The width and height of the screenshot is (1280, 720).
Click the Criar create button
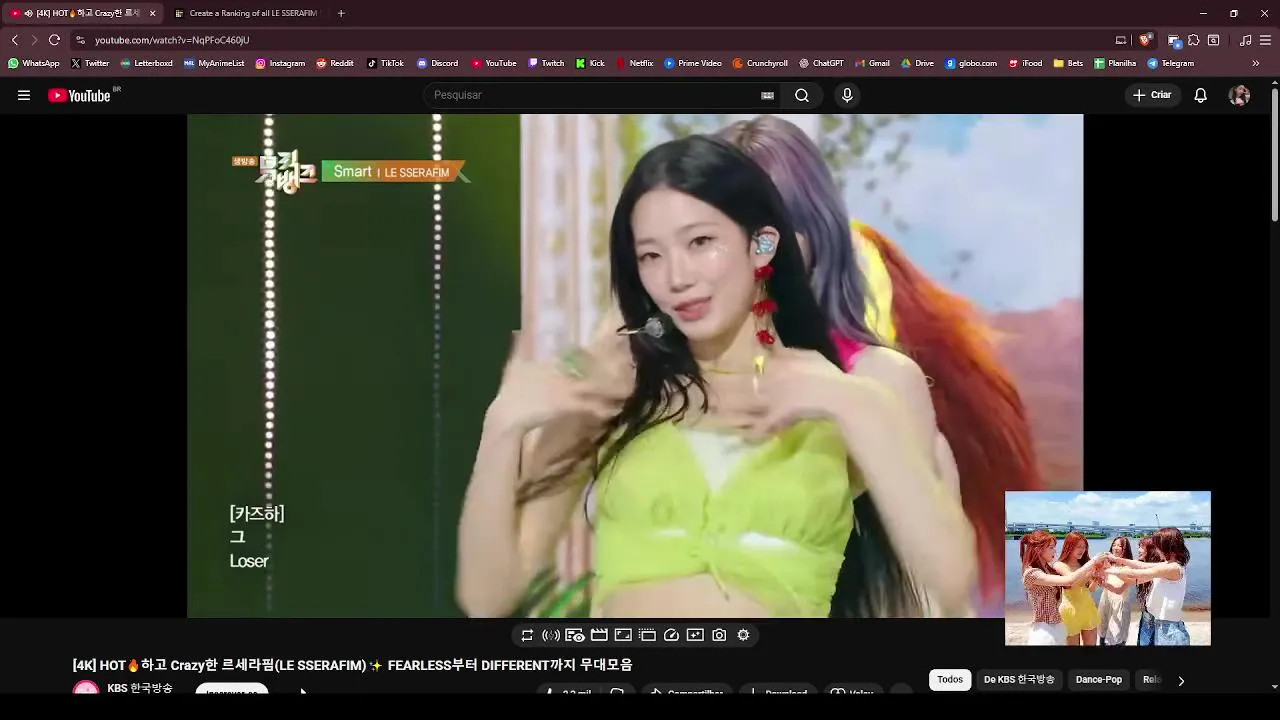click(x=1152, y=95)
